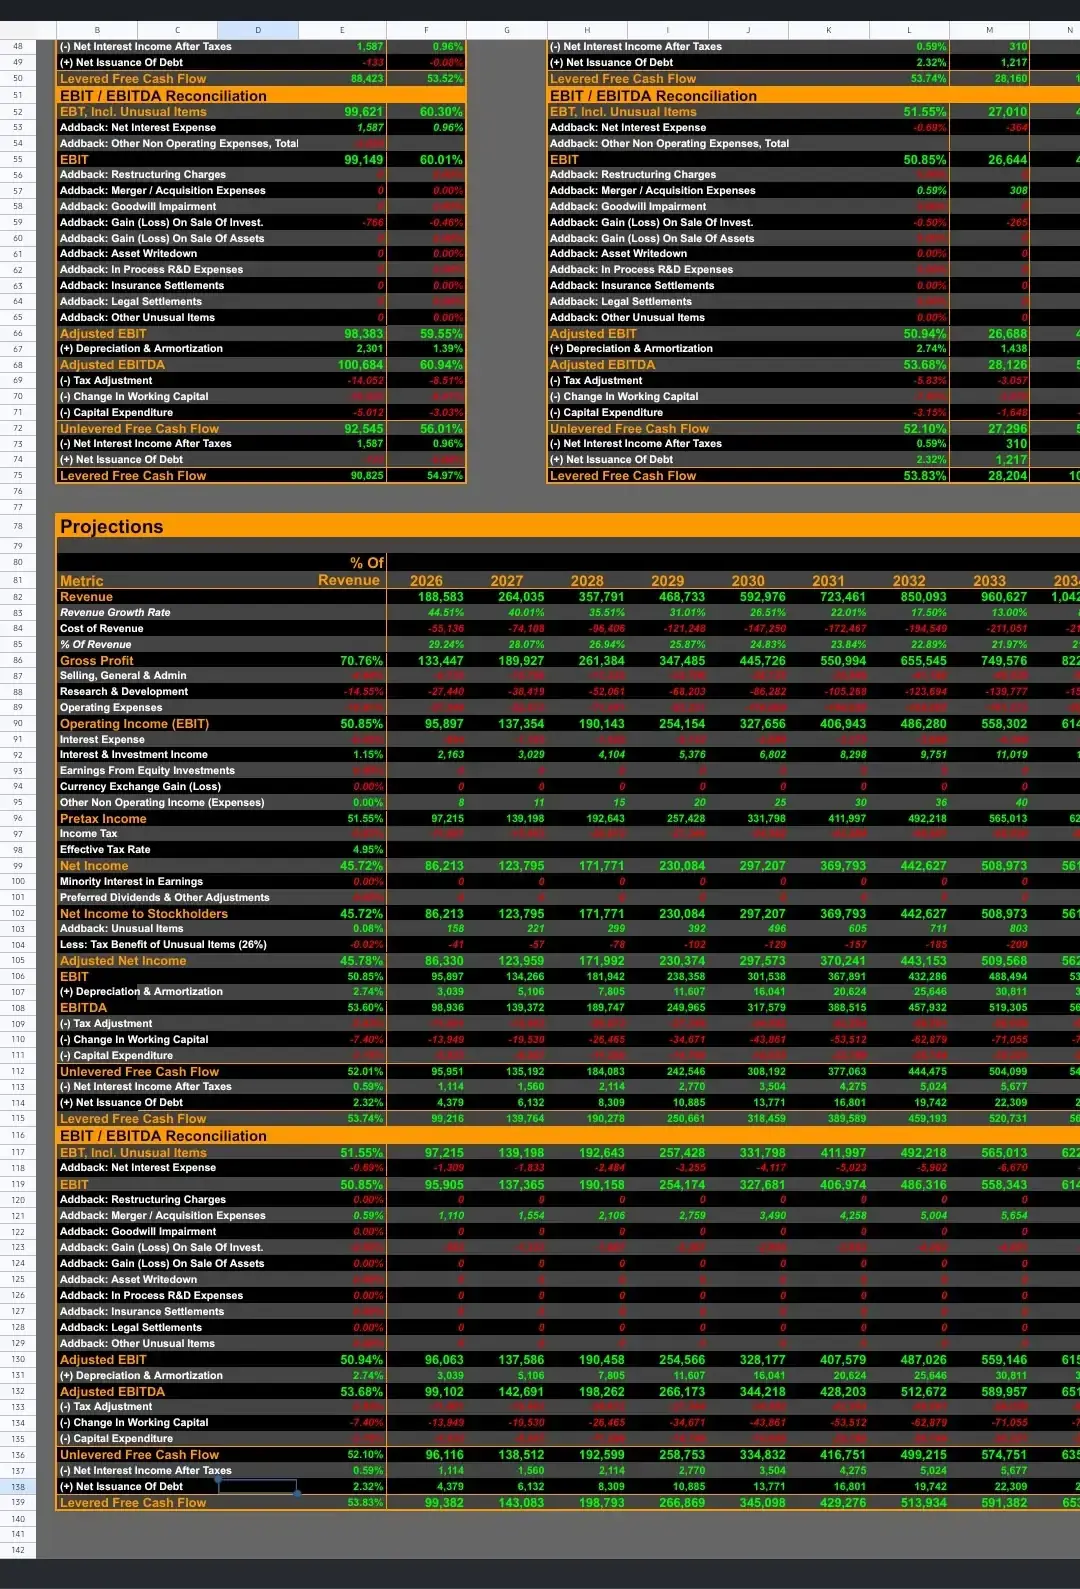Click row header 138
This screenshot has height=1589, width=1080.
click(18, 1487)
